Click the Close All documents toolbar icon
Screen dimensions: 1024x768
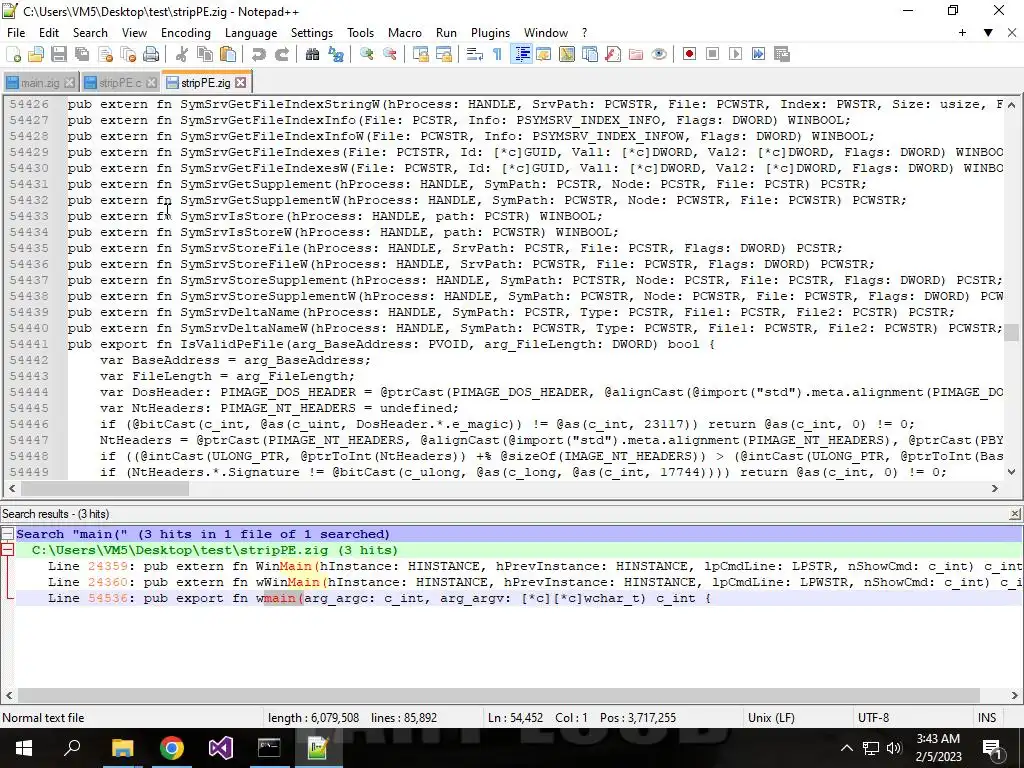(128, 54)
